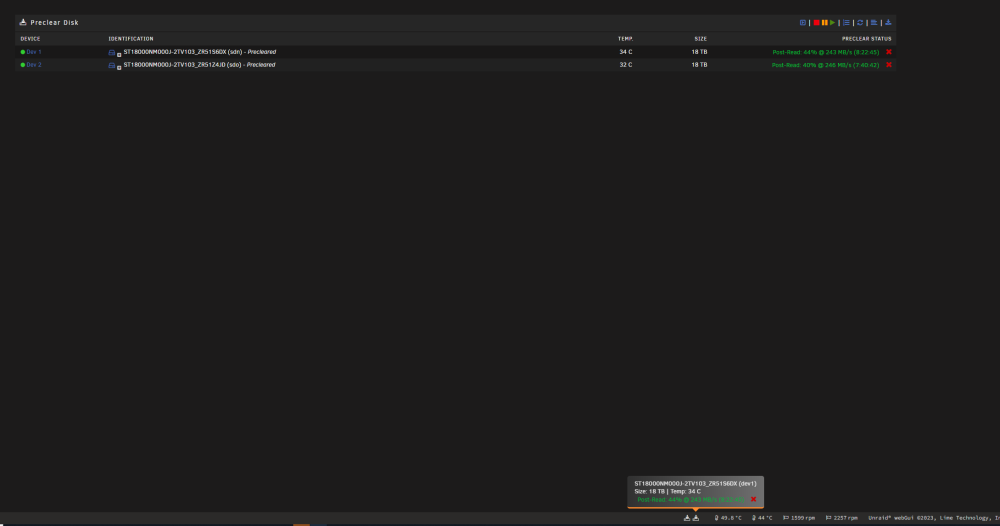Click the Preclear Disk title icon
Screen dimensions: 1000x526
tap(23, 22)
